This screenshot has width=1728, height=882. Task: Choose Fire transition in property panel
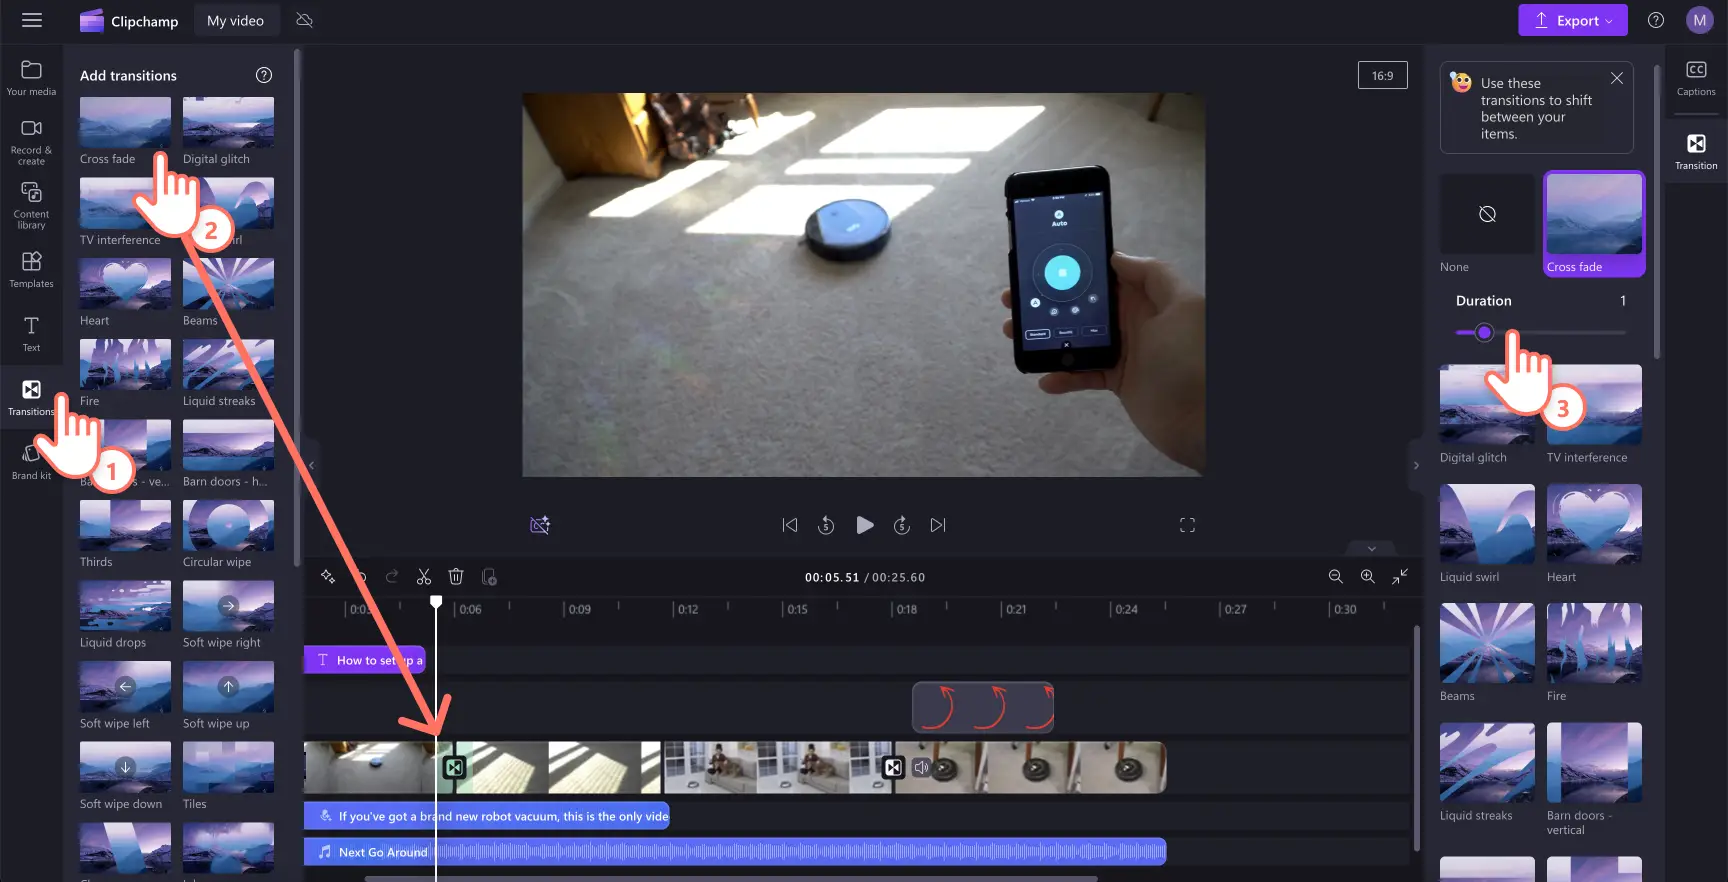click(1594, 643)
